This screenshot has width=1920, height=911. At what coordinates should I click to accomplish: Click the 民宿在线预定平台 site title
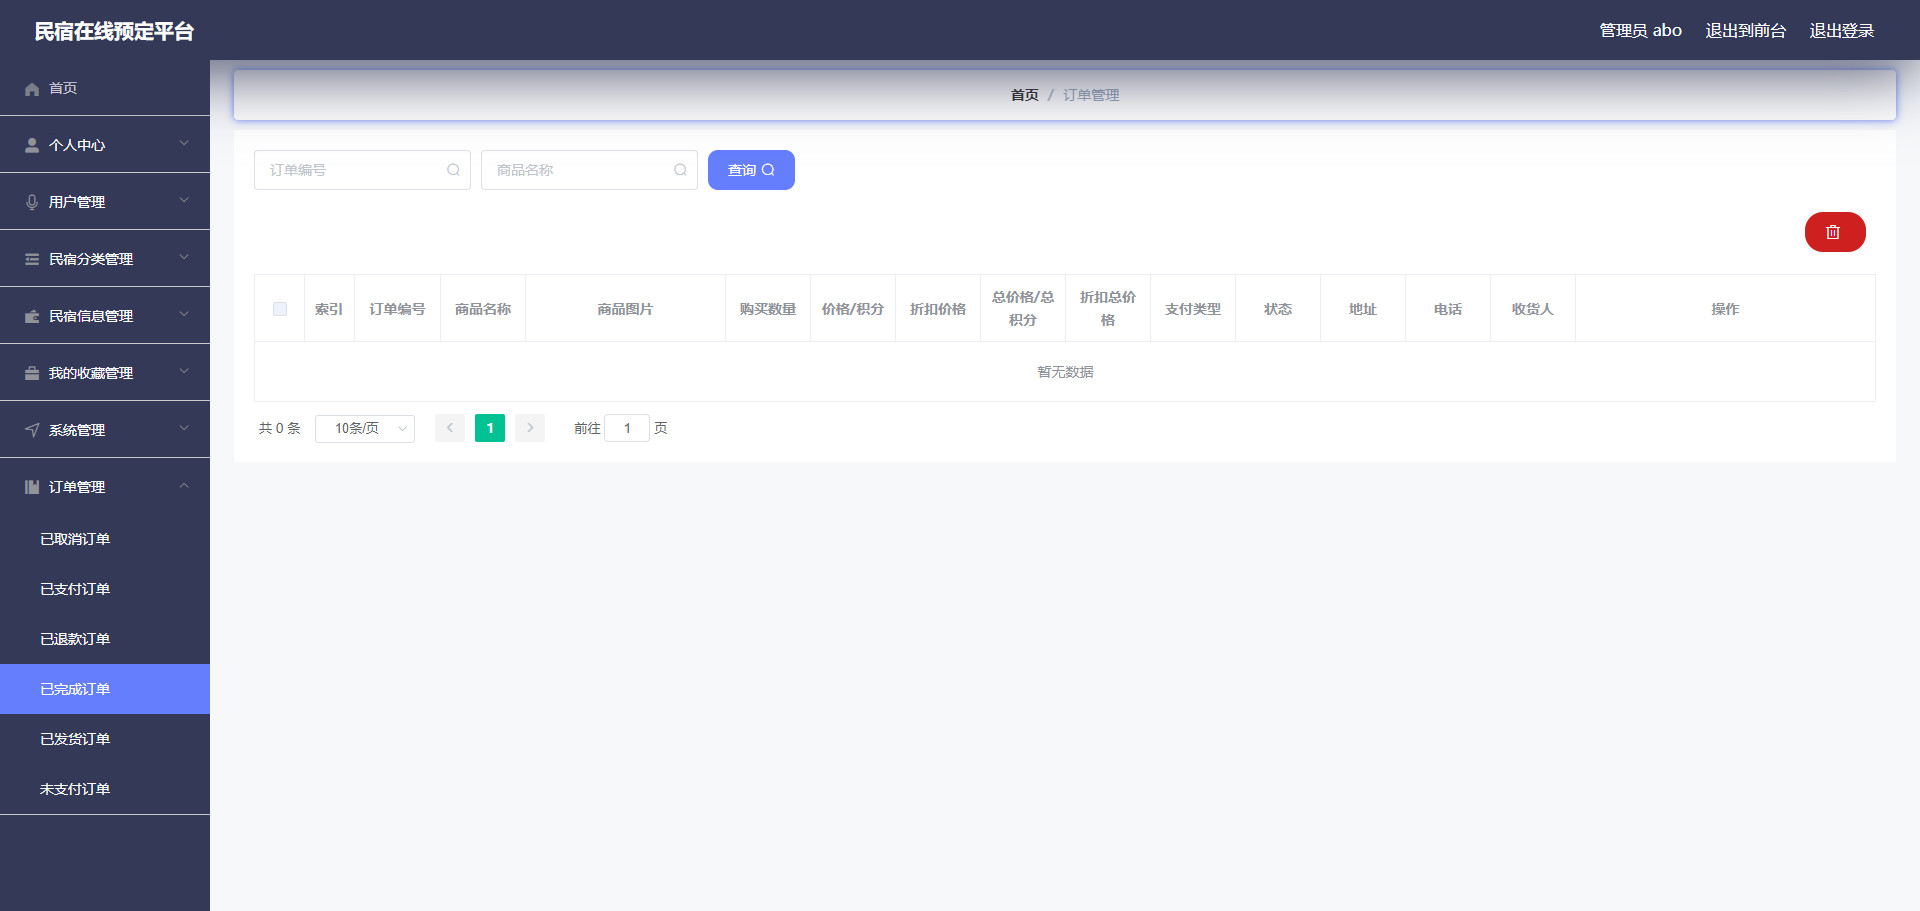click(114, 31)
